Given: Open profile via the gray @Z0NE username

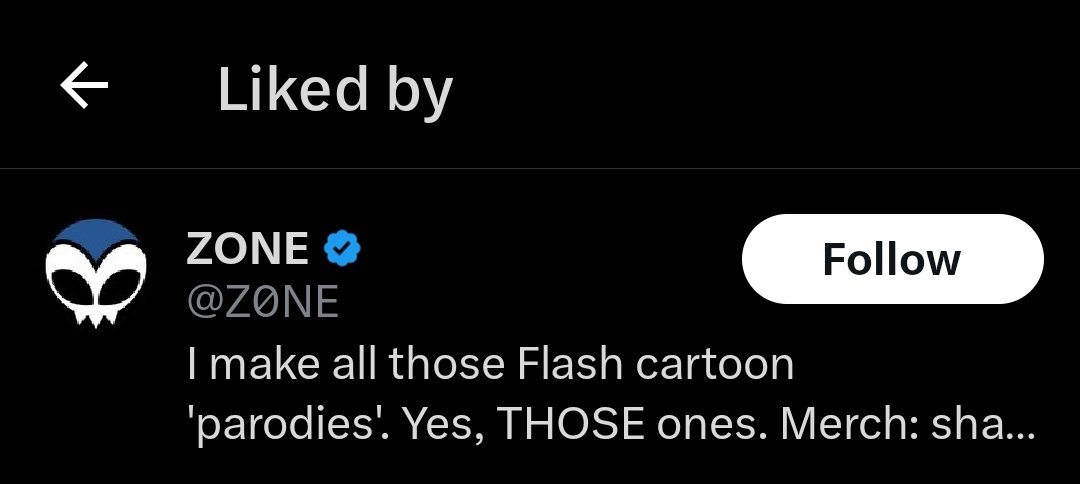Looking at the screenshot, I should click(262, 302).
